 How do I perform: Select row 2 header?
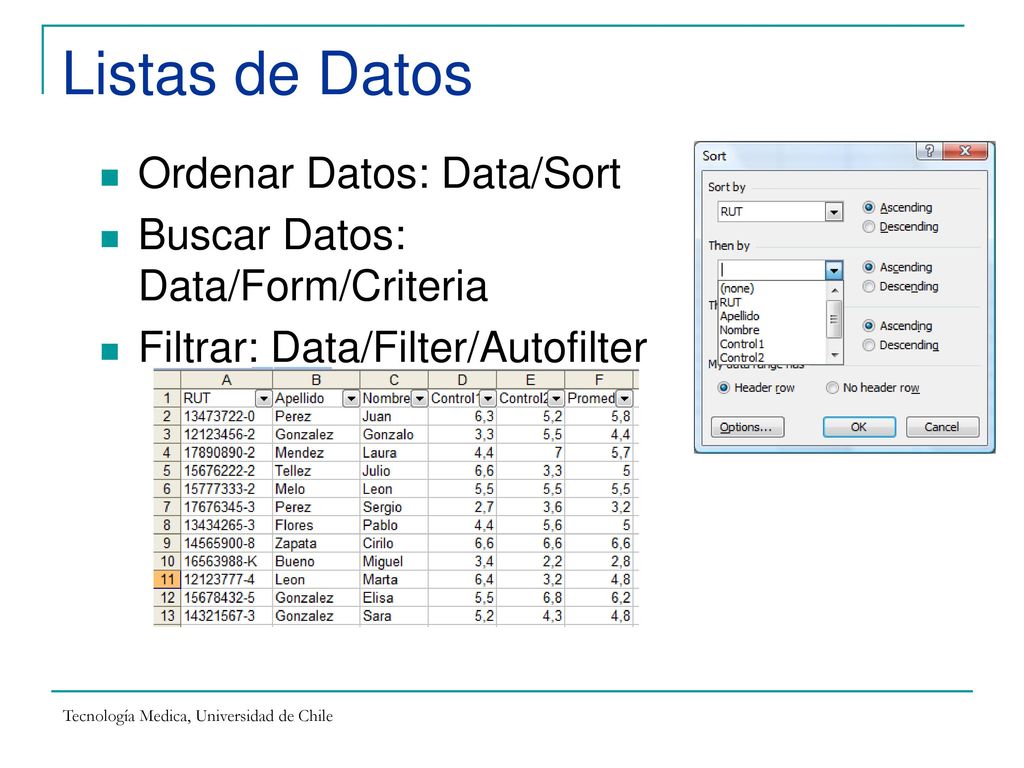pyautogui.click(x=167, y=417)
